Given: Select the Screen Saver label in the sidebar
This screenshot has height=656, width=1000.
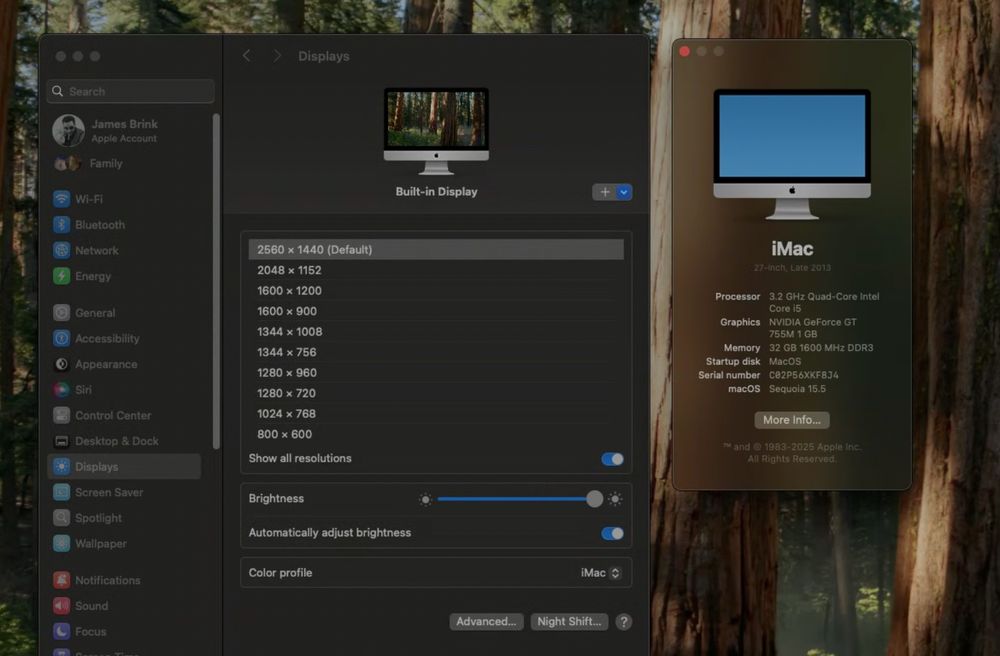Looking at the screenshot, I should point(109,492).
